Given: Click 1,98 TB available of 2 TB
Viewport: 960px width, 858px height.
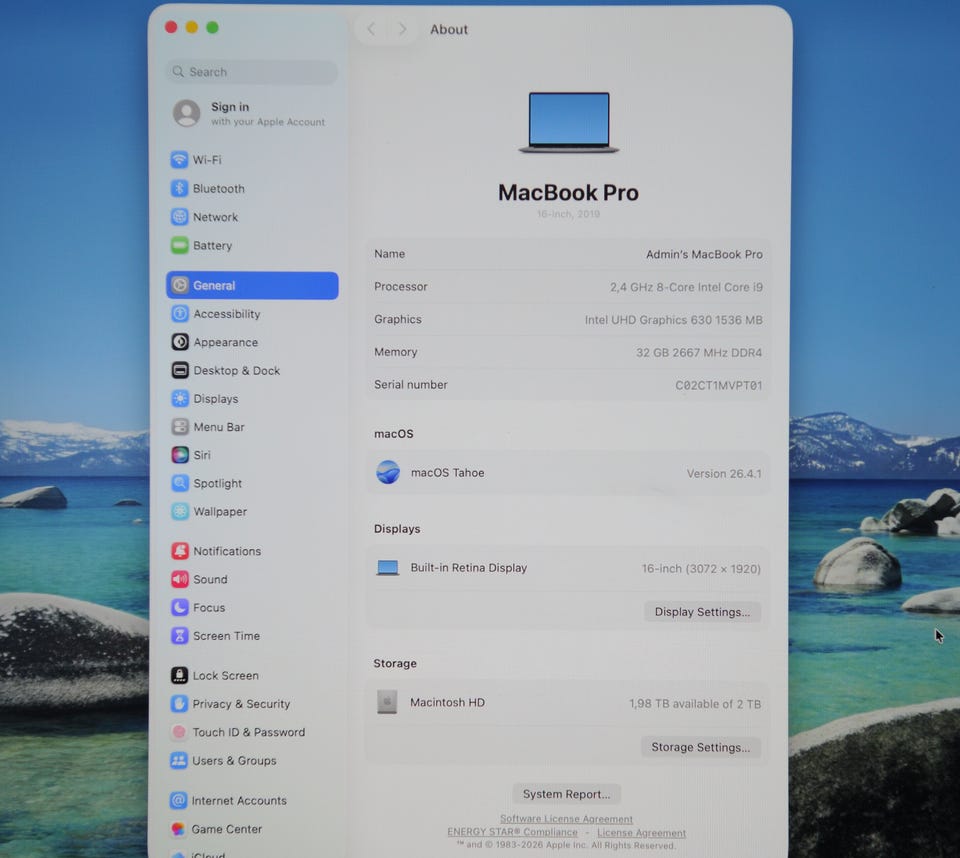Looking at the screenshot, I should click(x=695, y=704).
